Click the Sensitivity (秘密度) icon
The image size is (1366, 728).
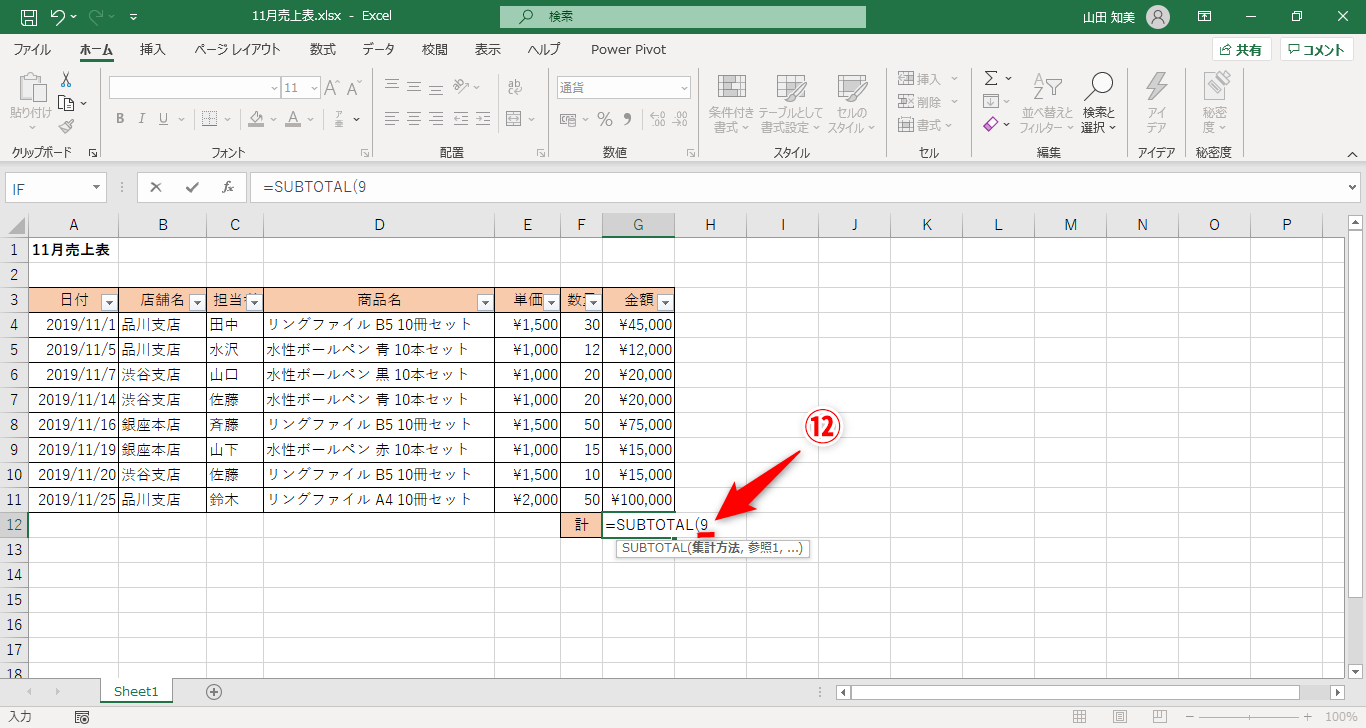(x=1215, y=87)
